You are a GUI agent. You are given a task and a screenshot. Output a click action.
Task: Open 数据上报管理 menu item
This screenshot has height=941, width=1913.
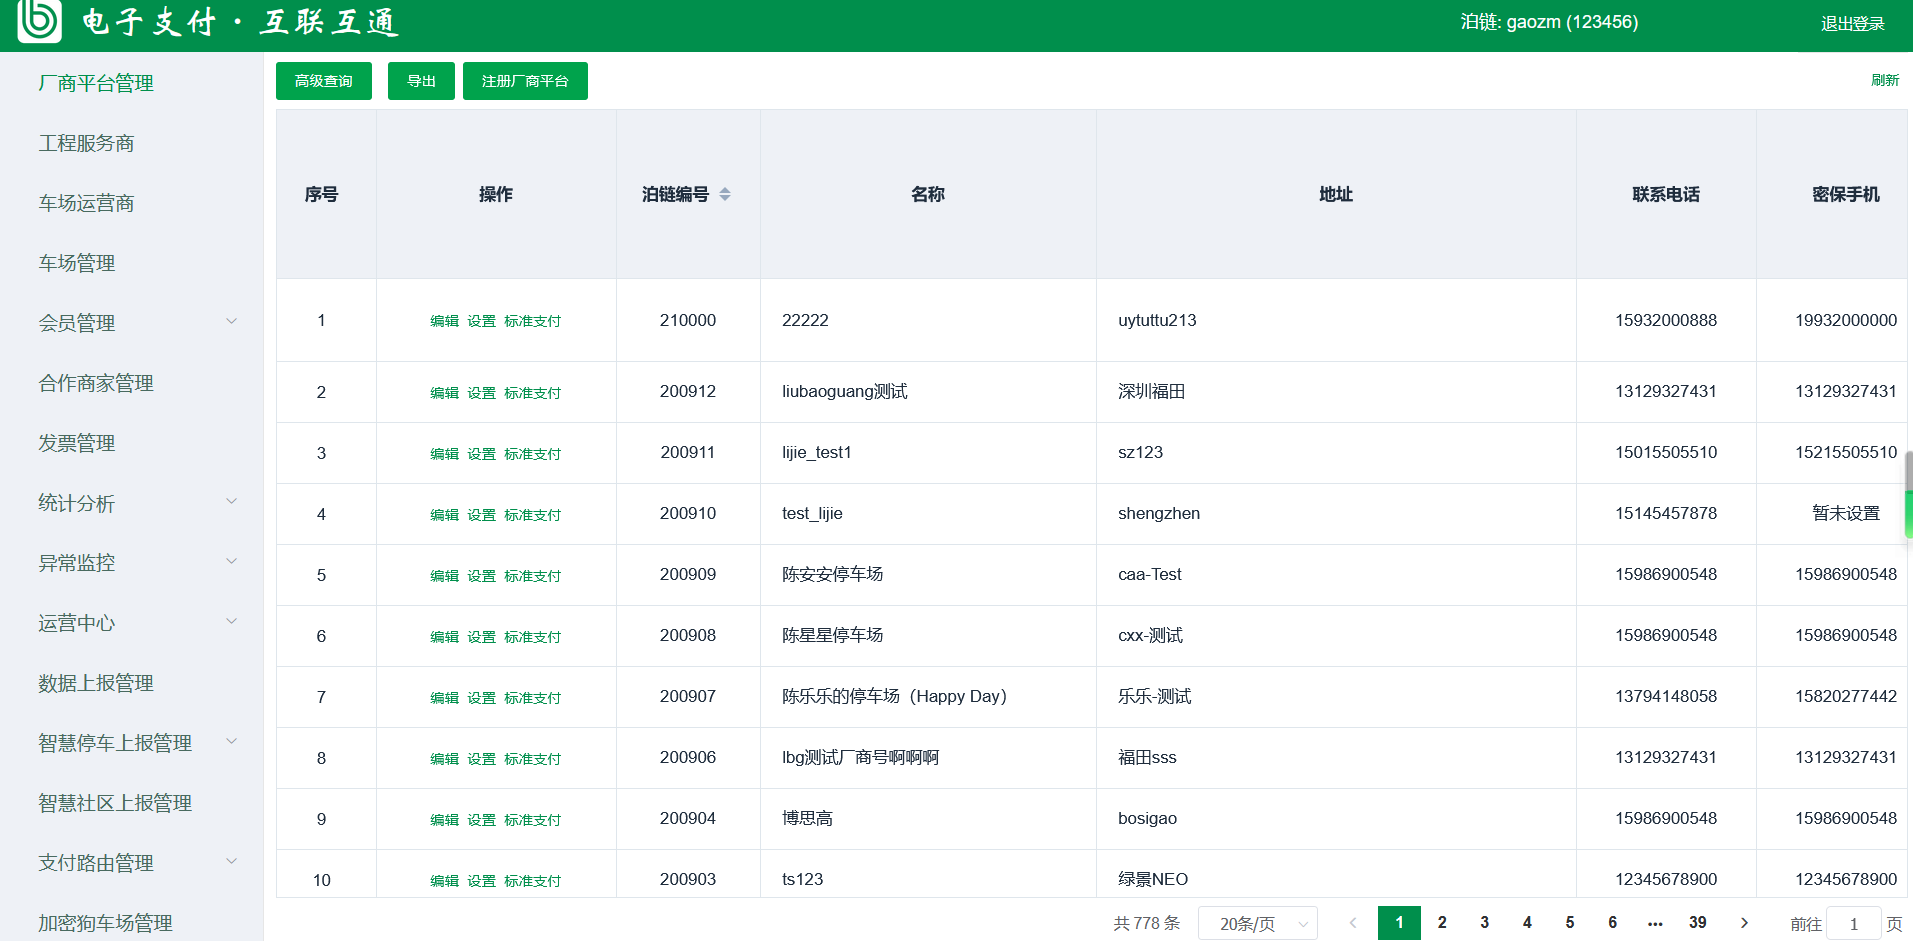(x=96, y=683)
